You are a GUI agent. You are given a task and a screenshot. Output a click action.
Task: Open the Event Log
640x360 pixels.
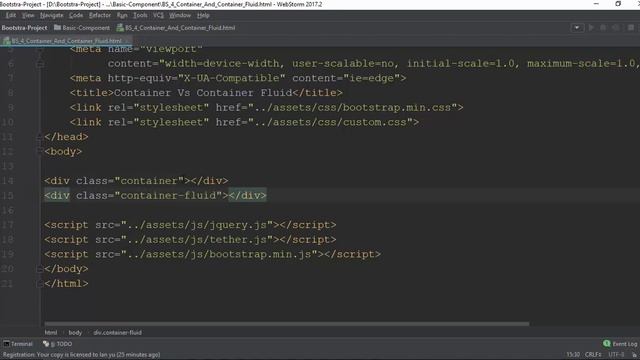point(620,344)
